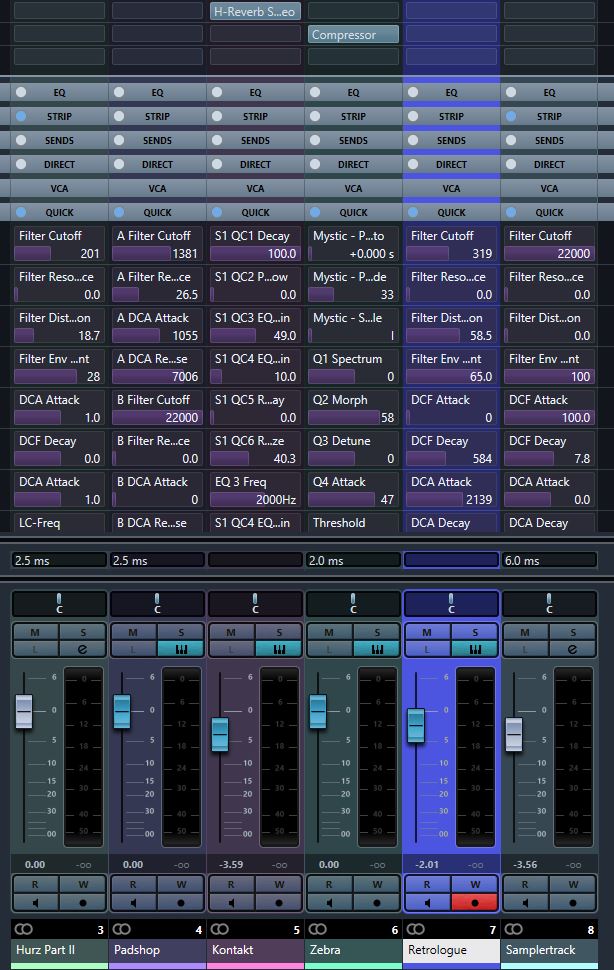Open the DIRECT routing section on Padshop
The image size is (614, 970).
[157, 164]
